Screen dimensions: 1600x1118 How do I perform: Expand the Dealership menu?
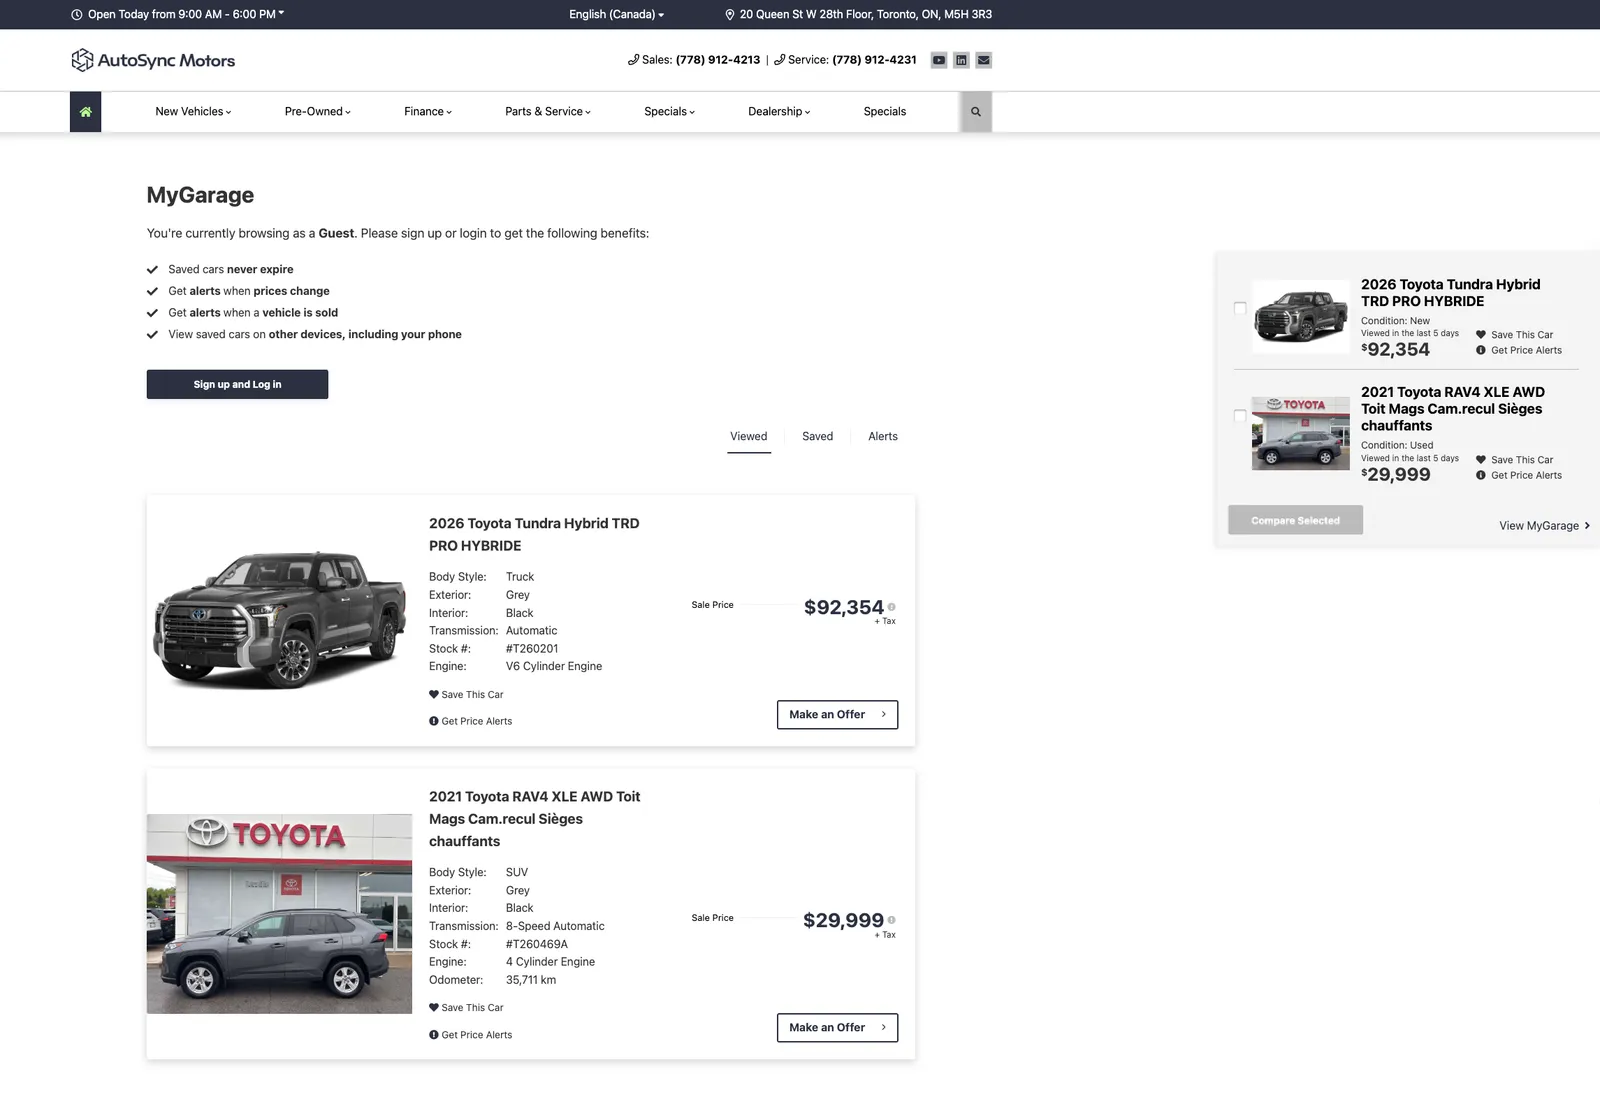[779, 112]
